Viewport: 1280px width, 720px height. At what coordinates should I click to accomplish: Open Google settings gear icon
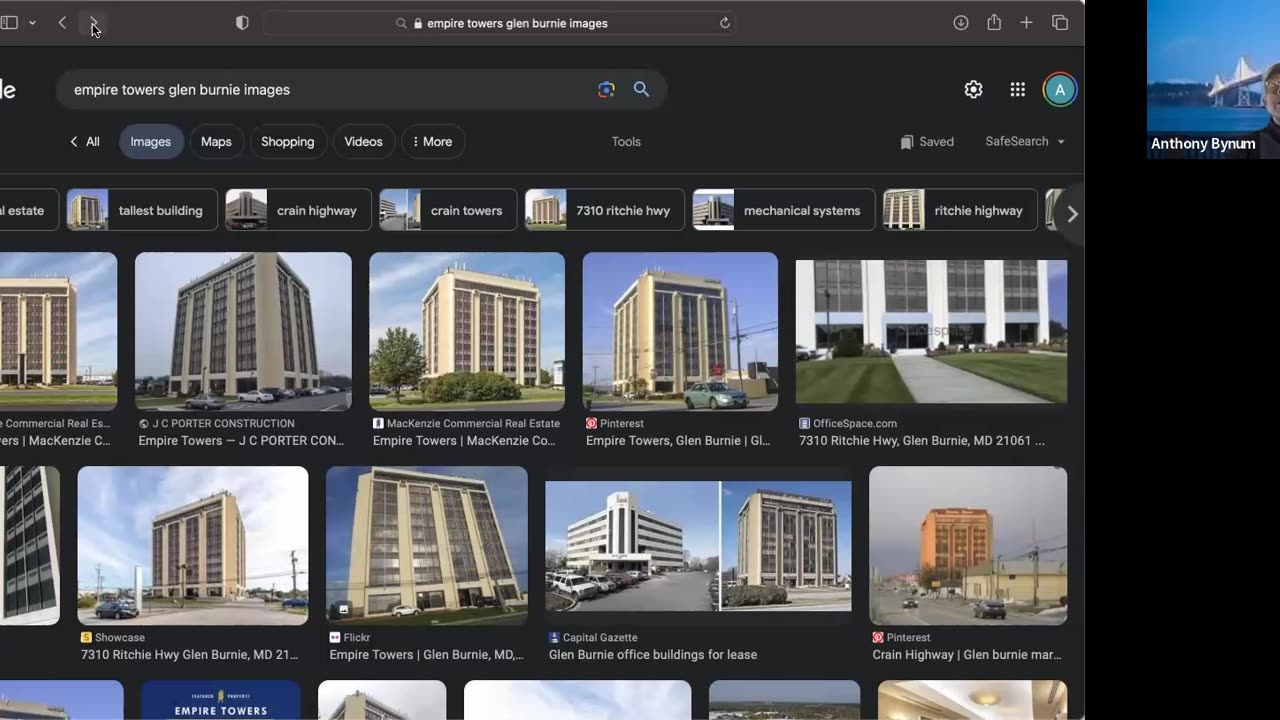coord(973,90)
